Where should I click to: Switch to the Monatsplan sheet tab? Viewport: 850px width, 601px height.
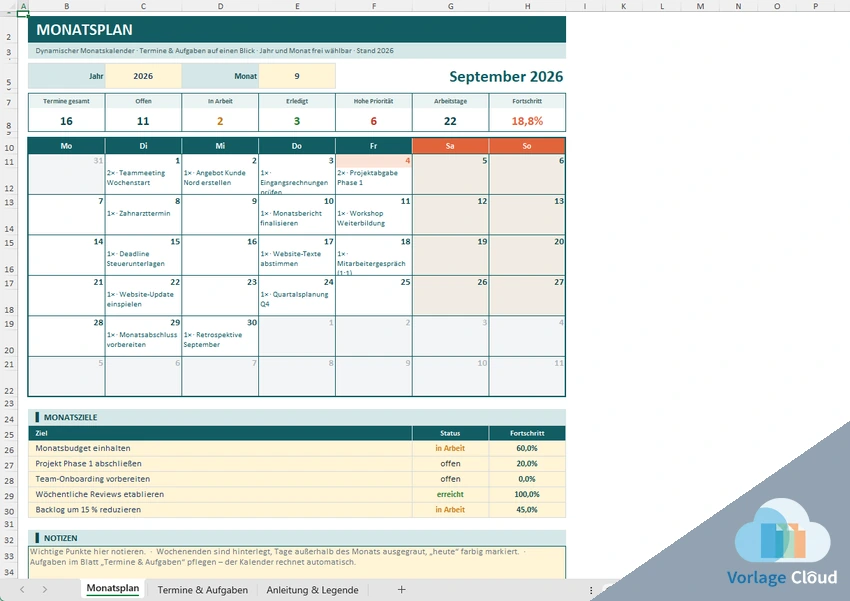click(113, 589)
